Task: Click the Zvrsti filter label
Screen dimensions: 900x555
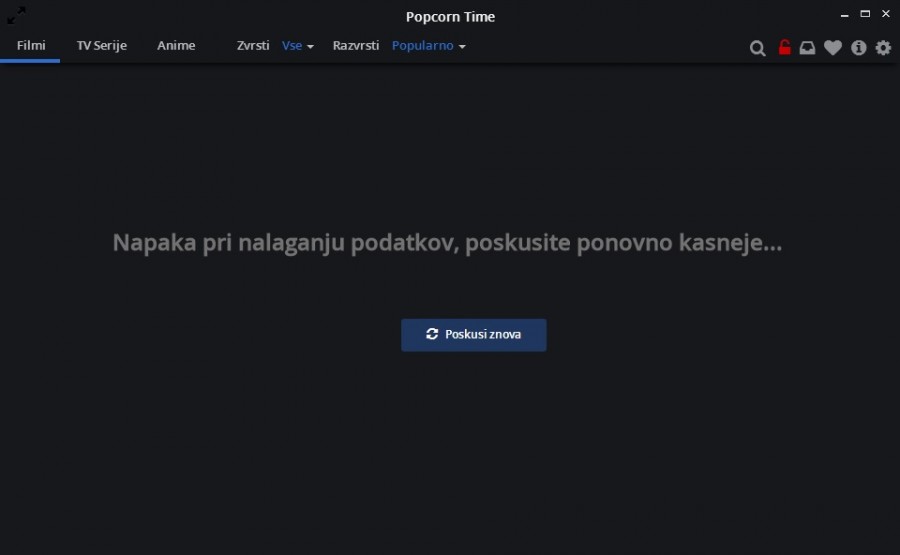Action: pos(253,46)
